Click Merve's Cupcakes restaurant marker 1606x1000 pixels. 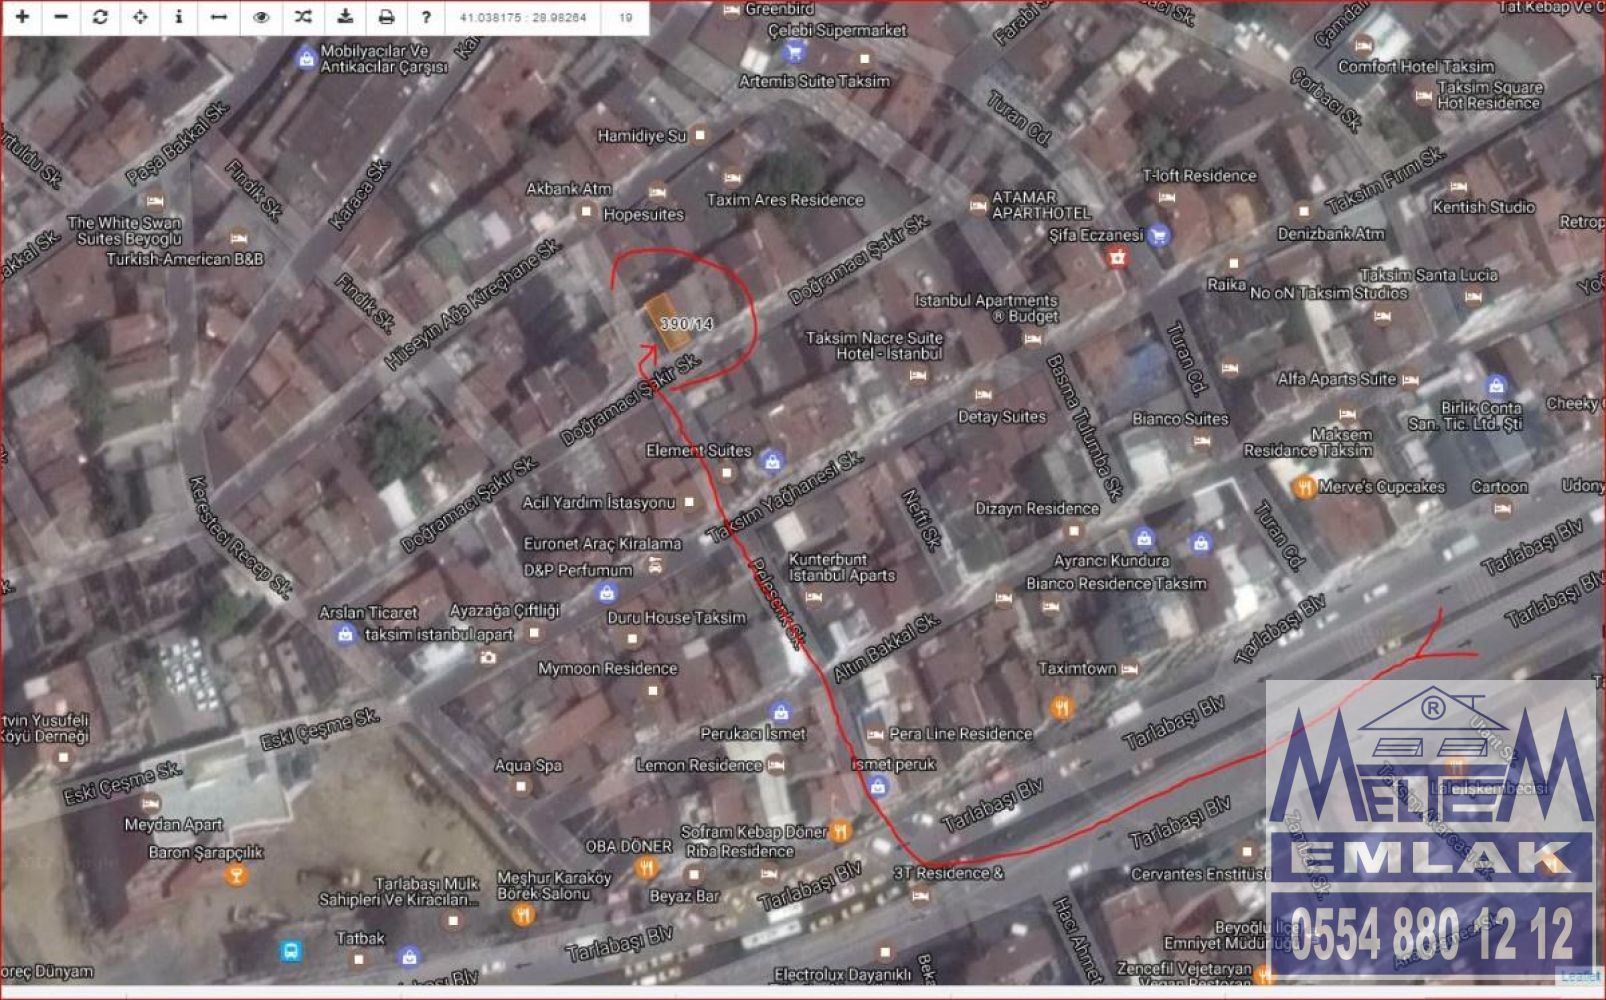(x=1303, y=487)
